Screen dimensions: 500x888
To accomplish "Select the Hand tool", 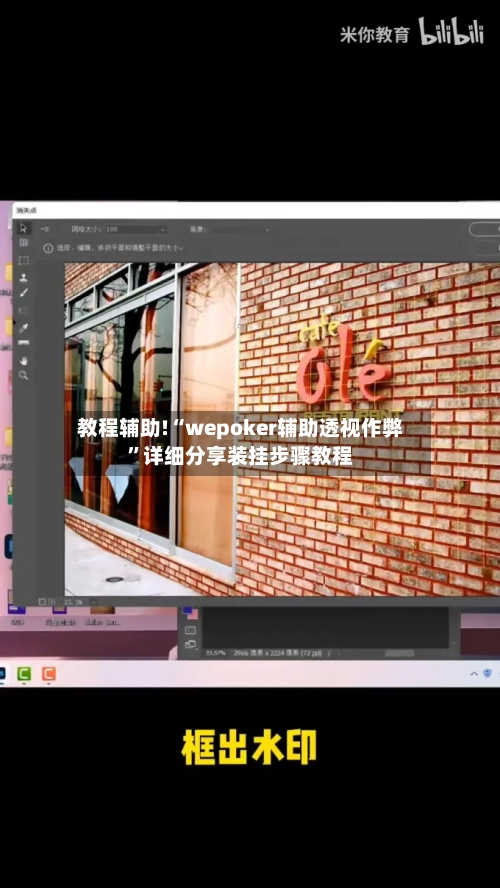I will 24,360.
